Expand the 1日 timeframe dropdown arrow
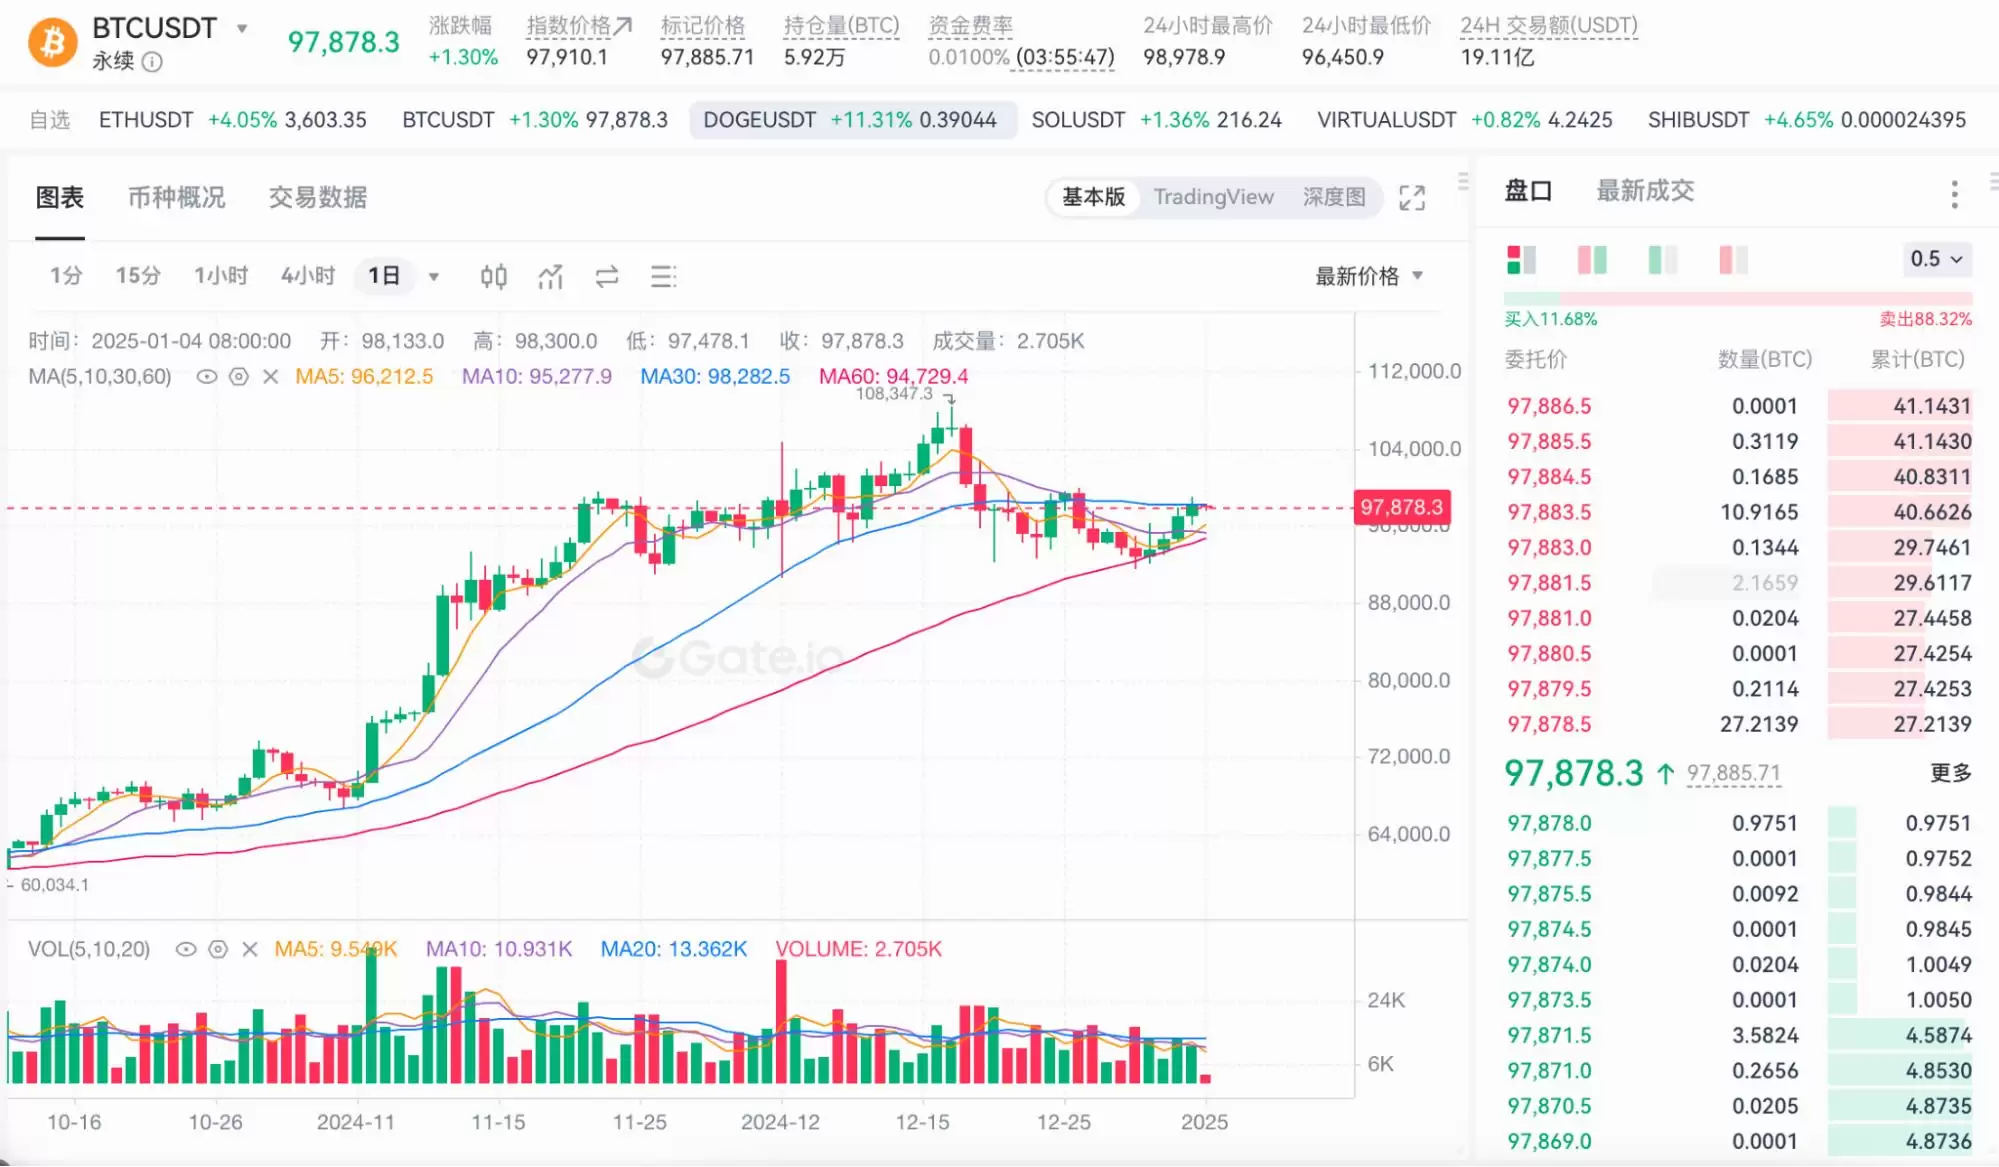 click(x=433, y=276)
